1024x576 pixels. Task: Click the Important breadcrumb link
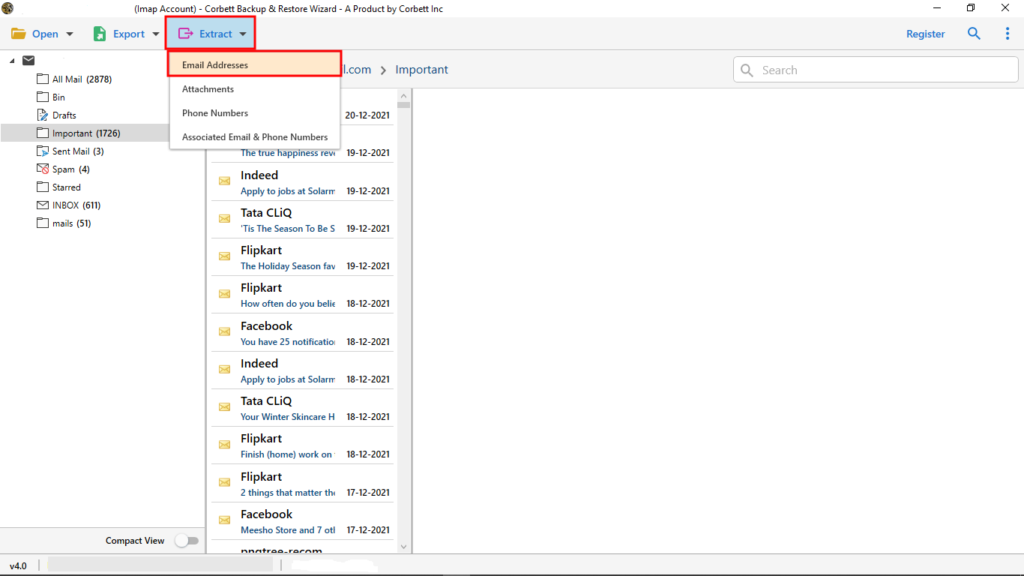(x=421, y=69)
